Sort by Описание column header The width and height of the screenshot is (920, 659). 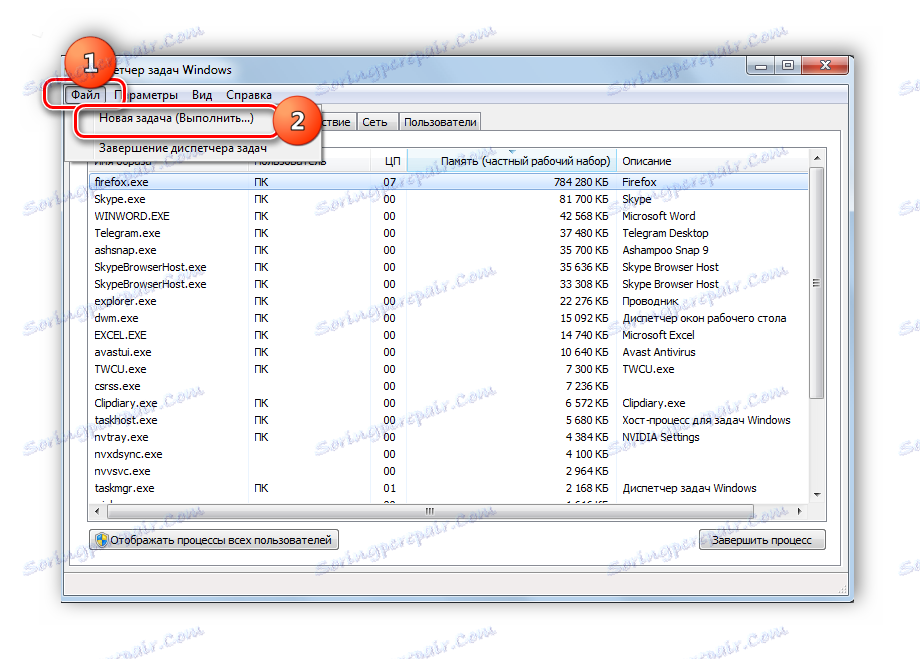pos(712,161)
